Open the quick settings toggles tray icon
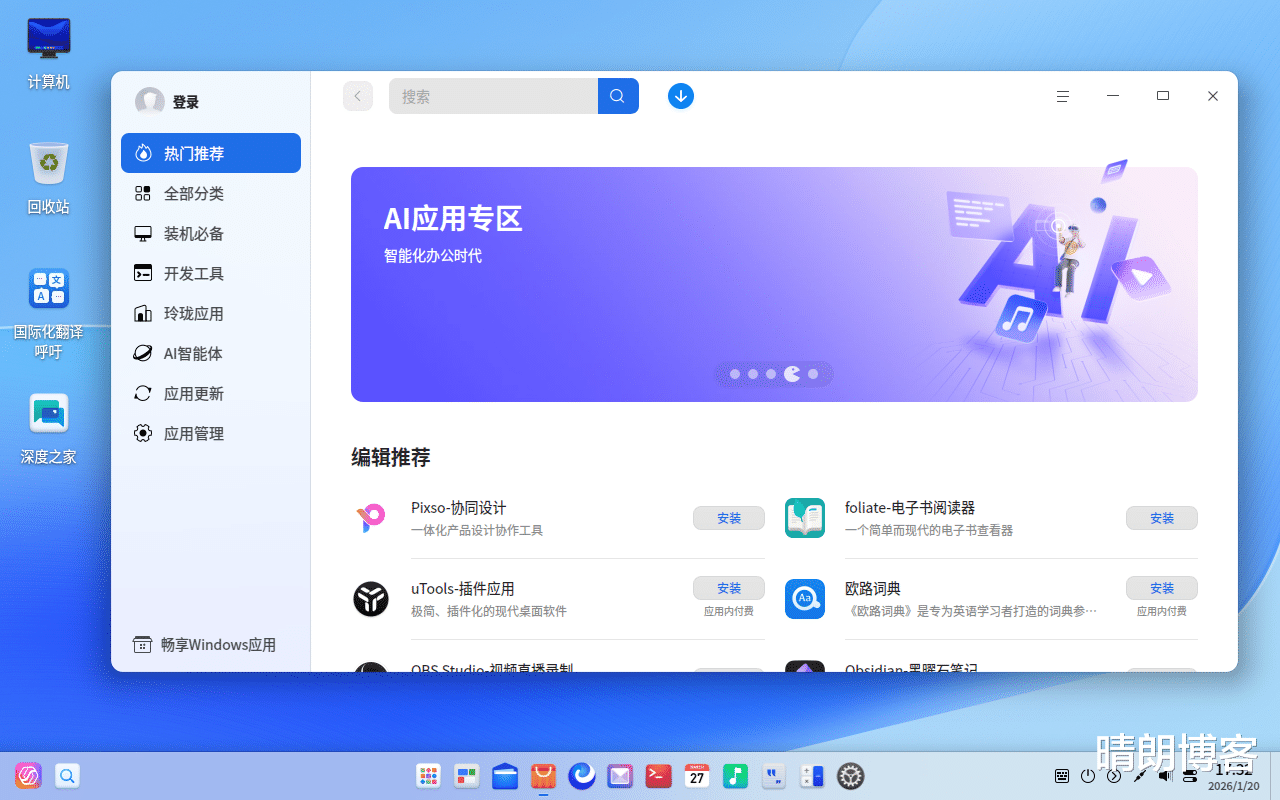The image size is (1280, 800). [1190, 776]
